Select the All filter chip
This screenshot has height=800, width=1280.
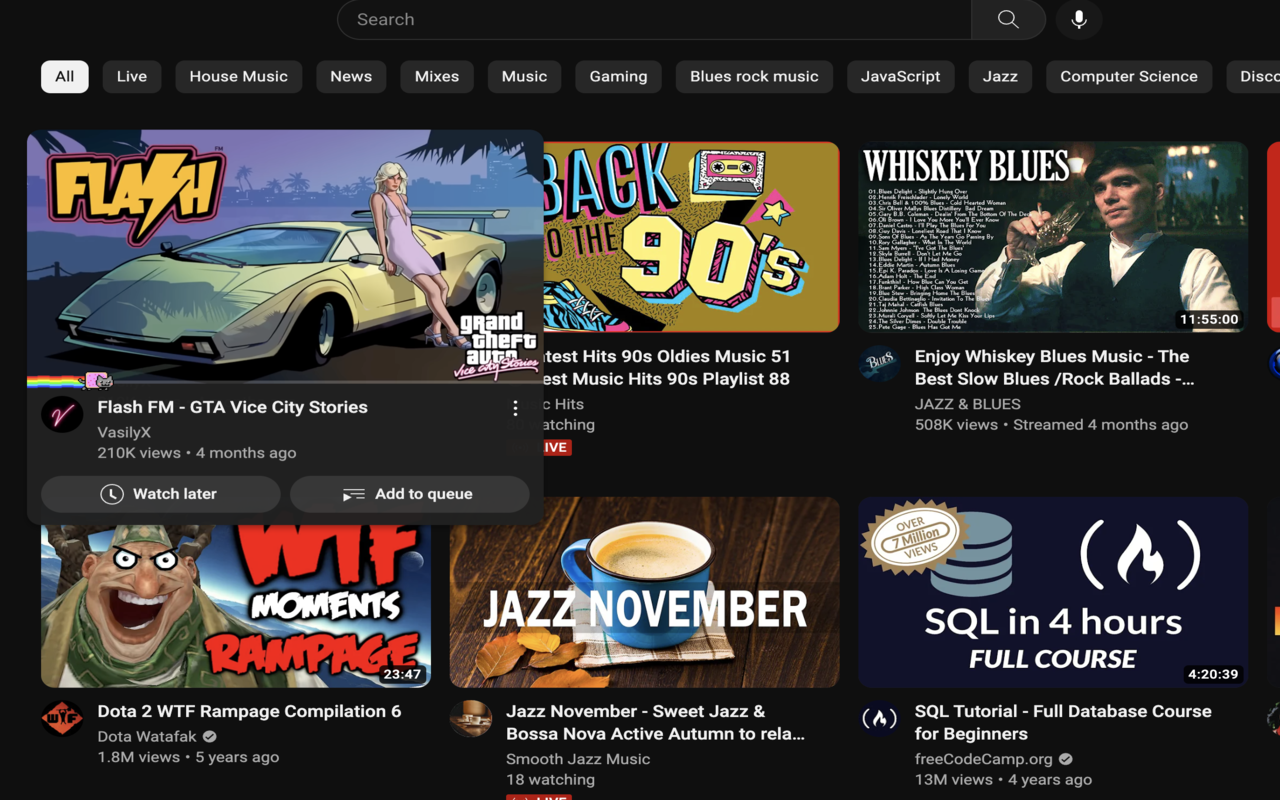pos(65,77)
